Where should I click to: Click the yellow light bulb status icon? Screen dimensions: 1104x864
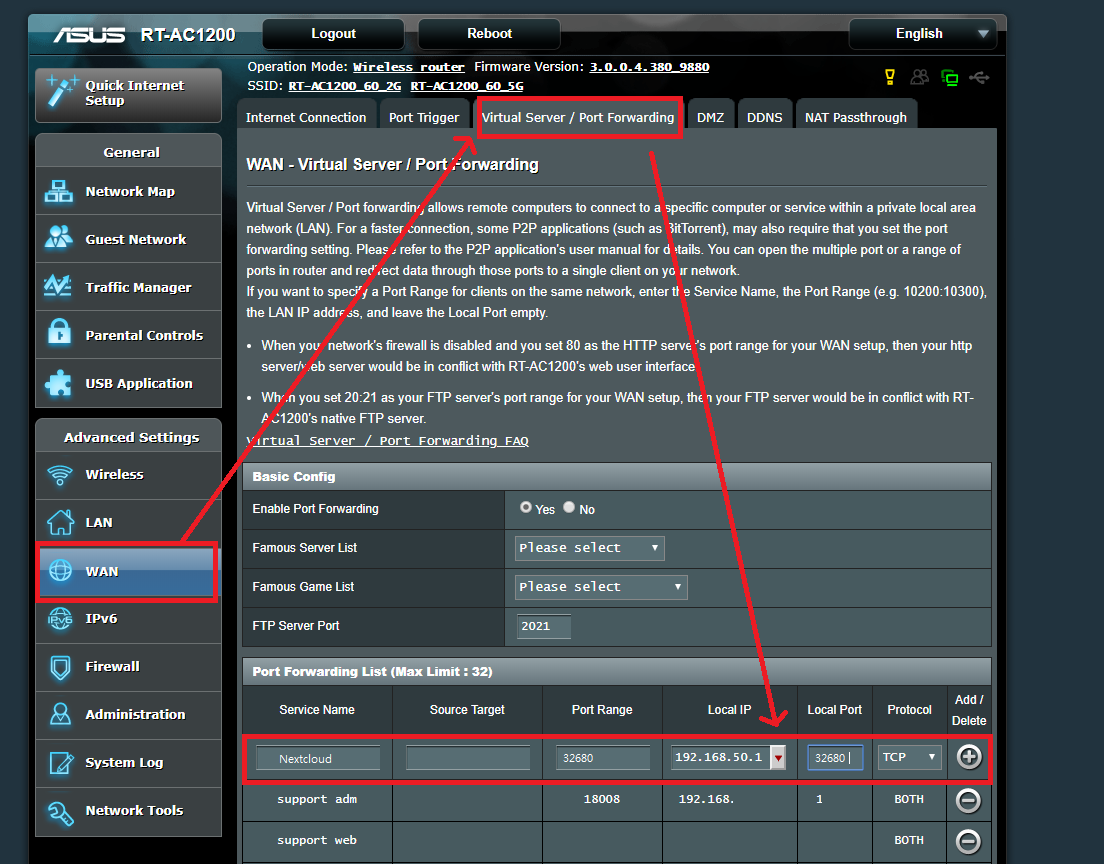tap(889, 77)
